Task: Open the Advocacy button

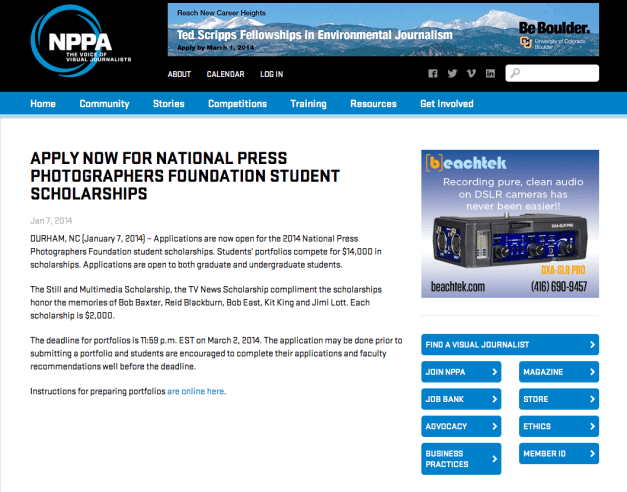Action: [461, 426]
